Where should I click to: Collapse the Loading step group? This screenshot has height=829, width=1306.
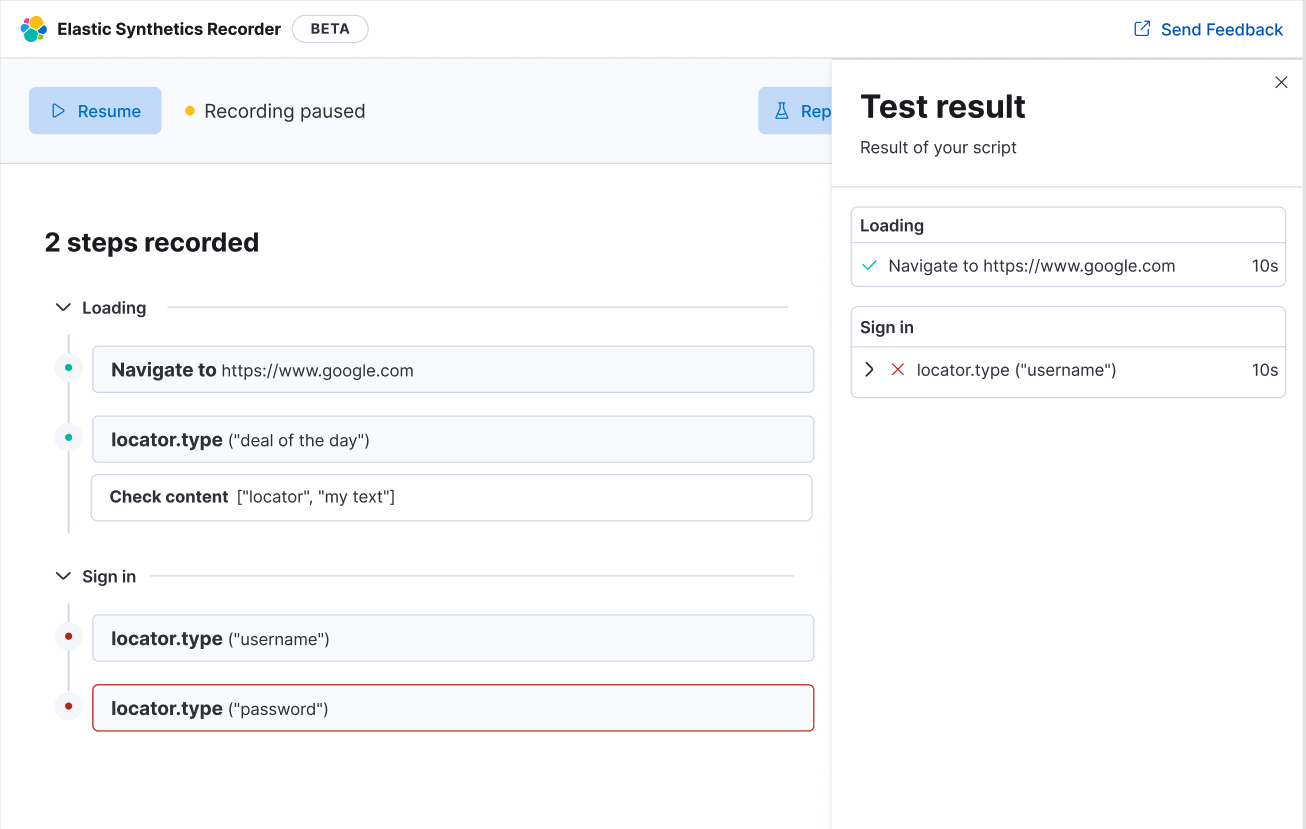pos(63,308)
